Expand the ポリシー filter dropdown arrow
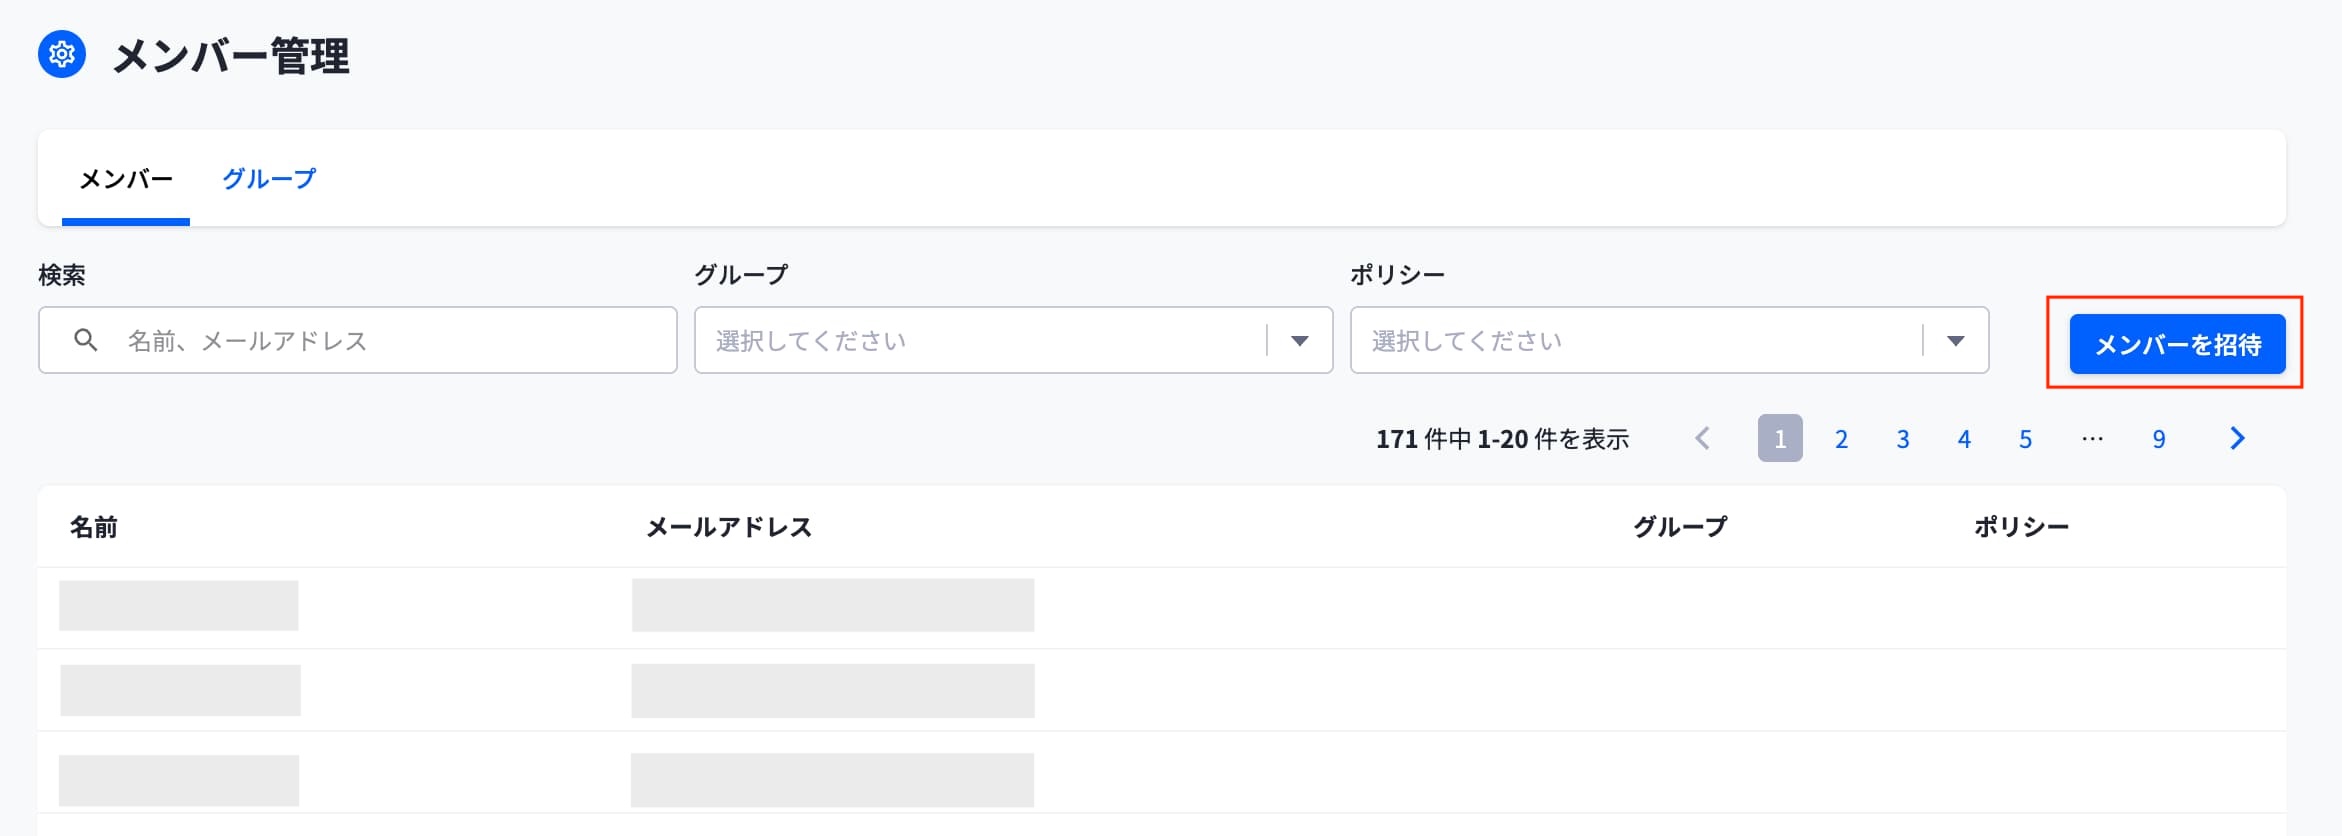This screenshot has width=2342, height=836. pyautogui.click(x=1955, y=341)
